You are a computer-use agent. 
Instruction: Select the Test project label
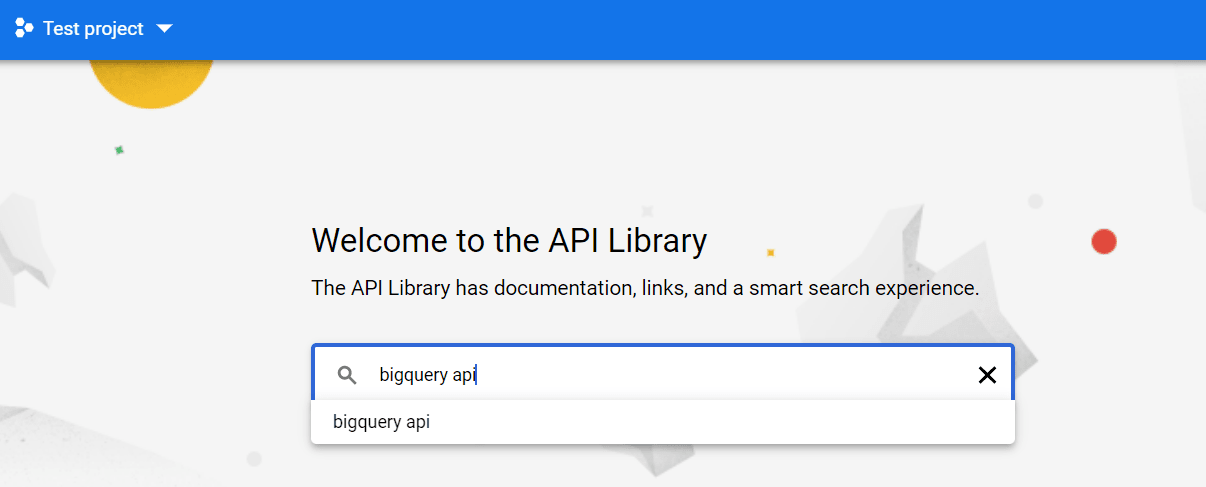point(93,29)
